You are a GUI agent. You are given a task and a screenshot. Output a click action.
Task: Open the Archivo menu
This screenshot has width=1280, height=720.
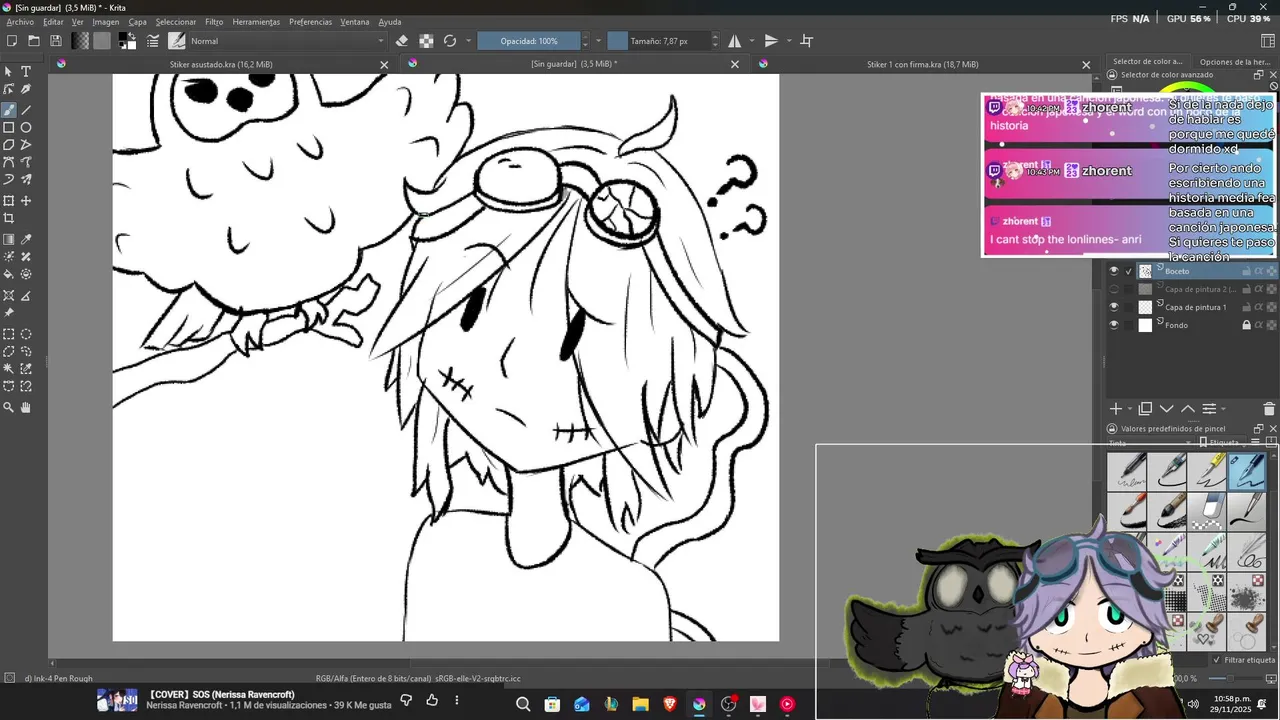click(x=20, y=22)
